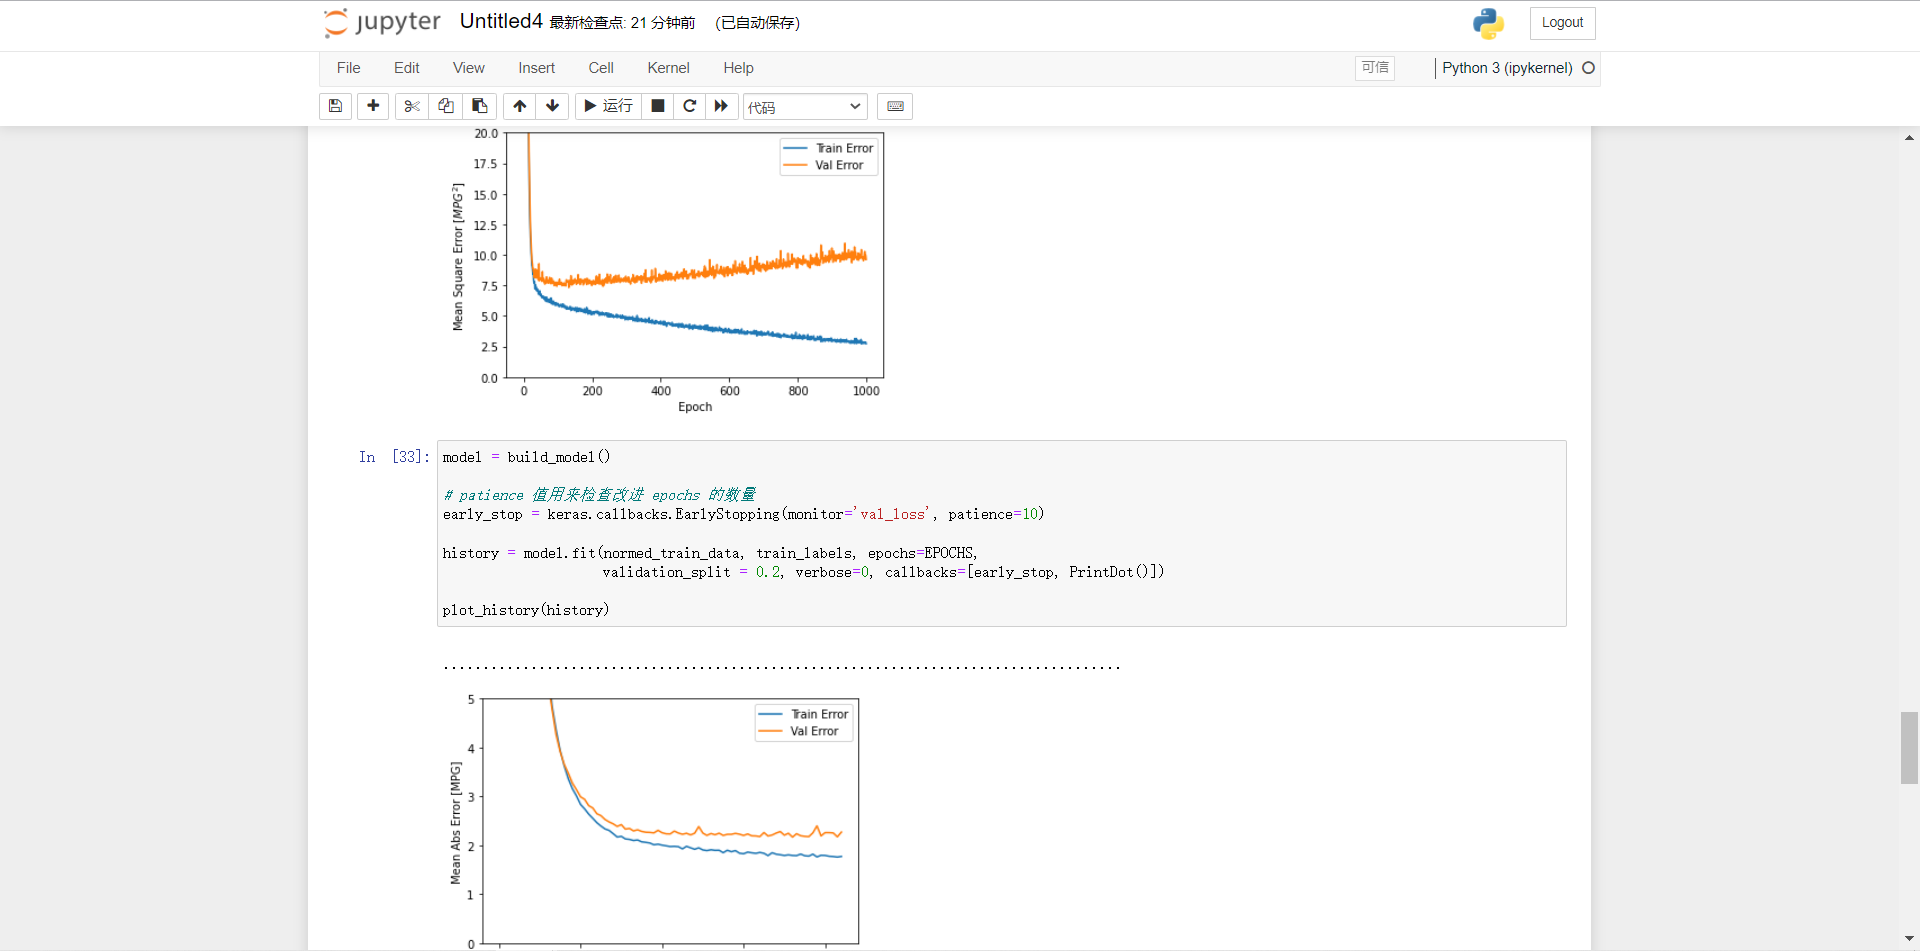This screenshot has height=951, width=1920.
Task: Open the command palette keyboard icon
Action: coord(895,106)
